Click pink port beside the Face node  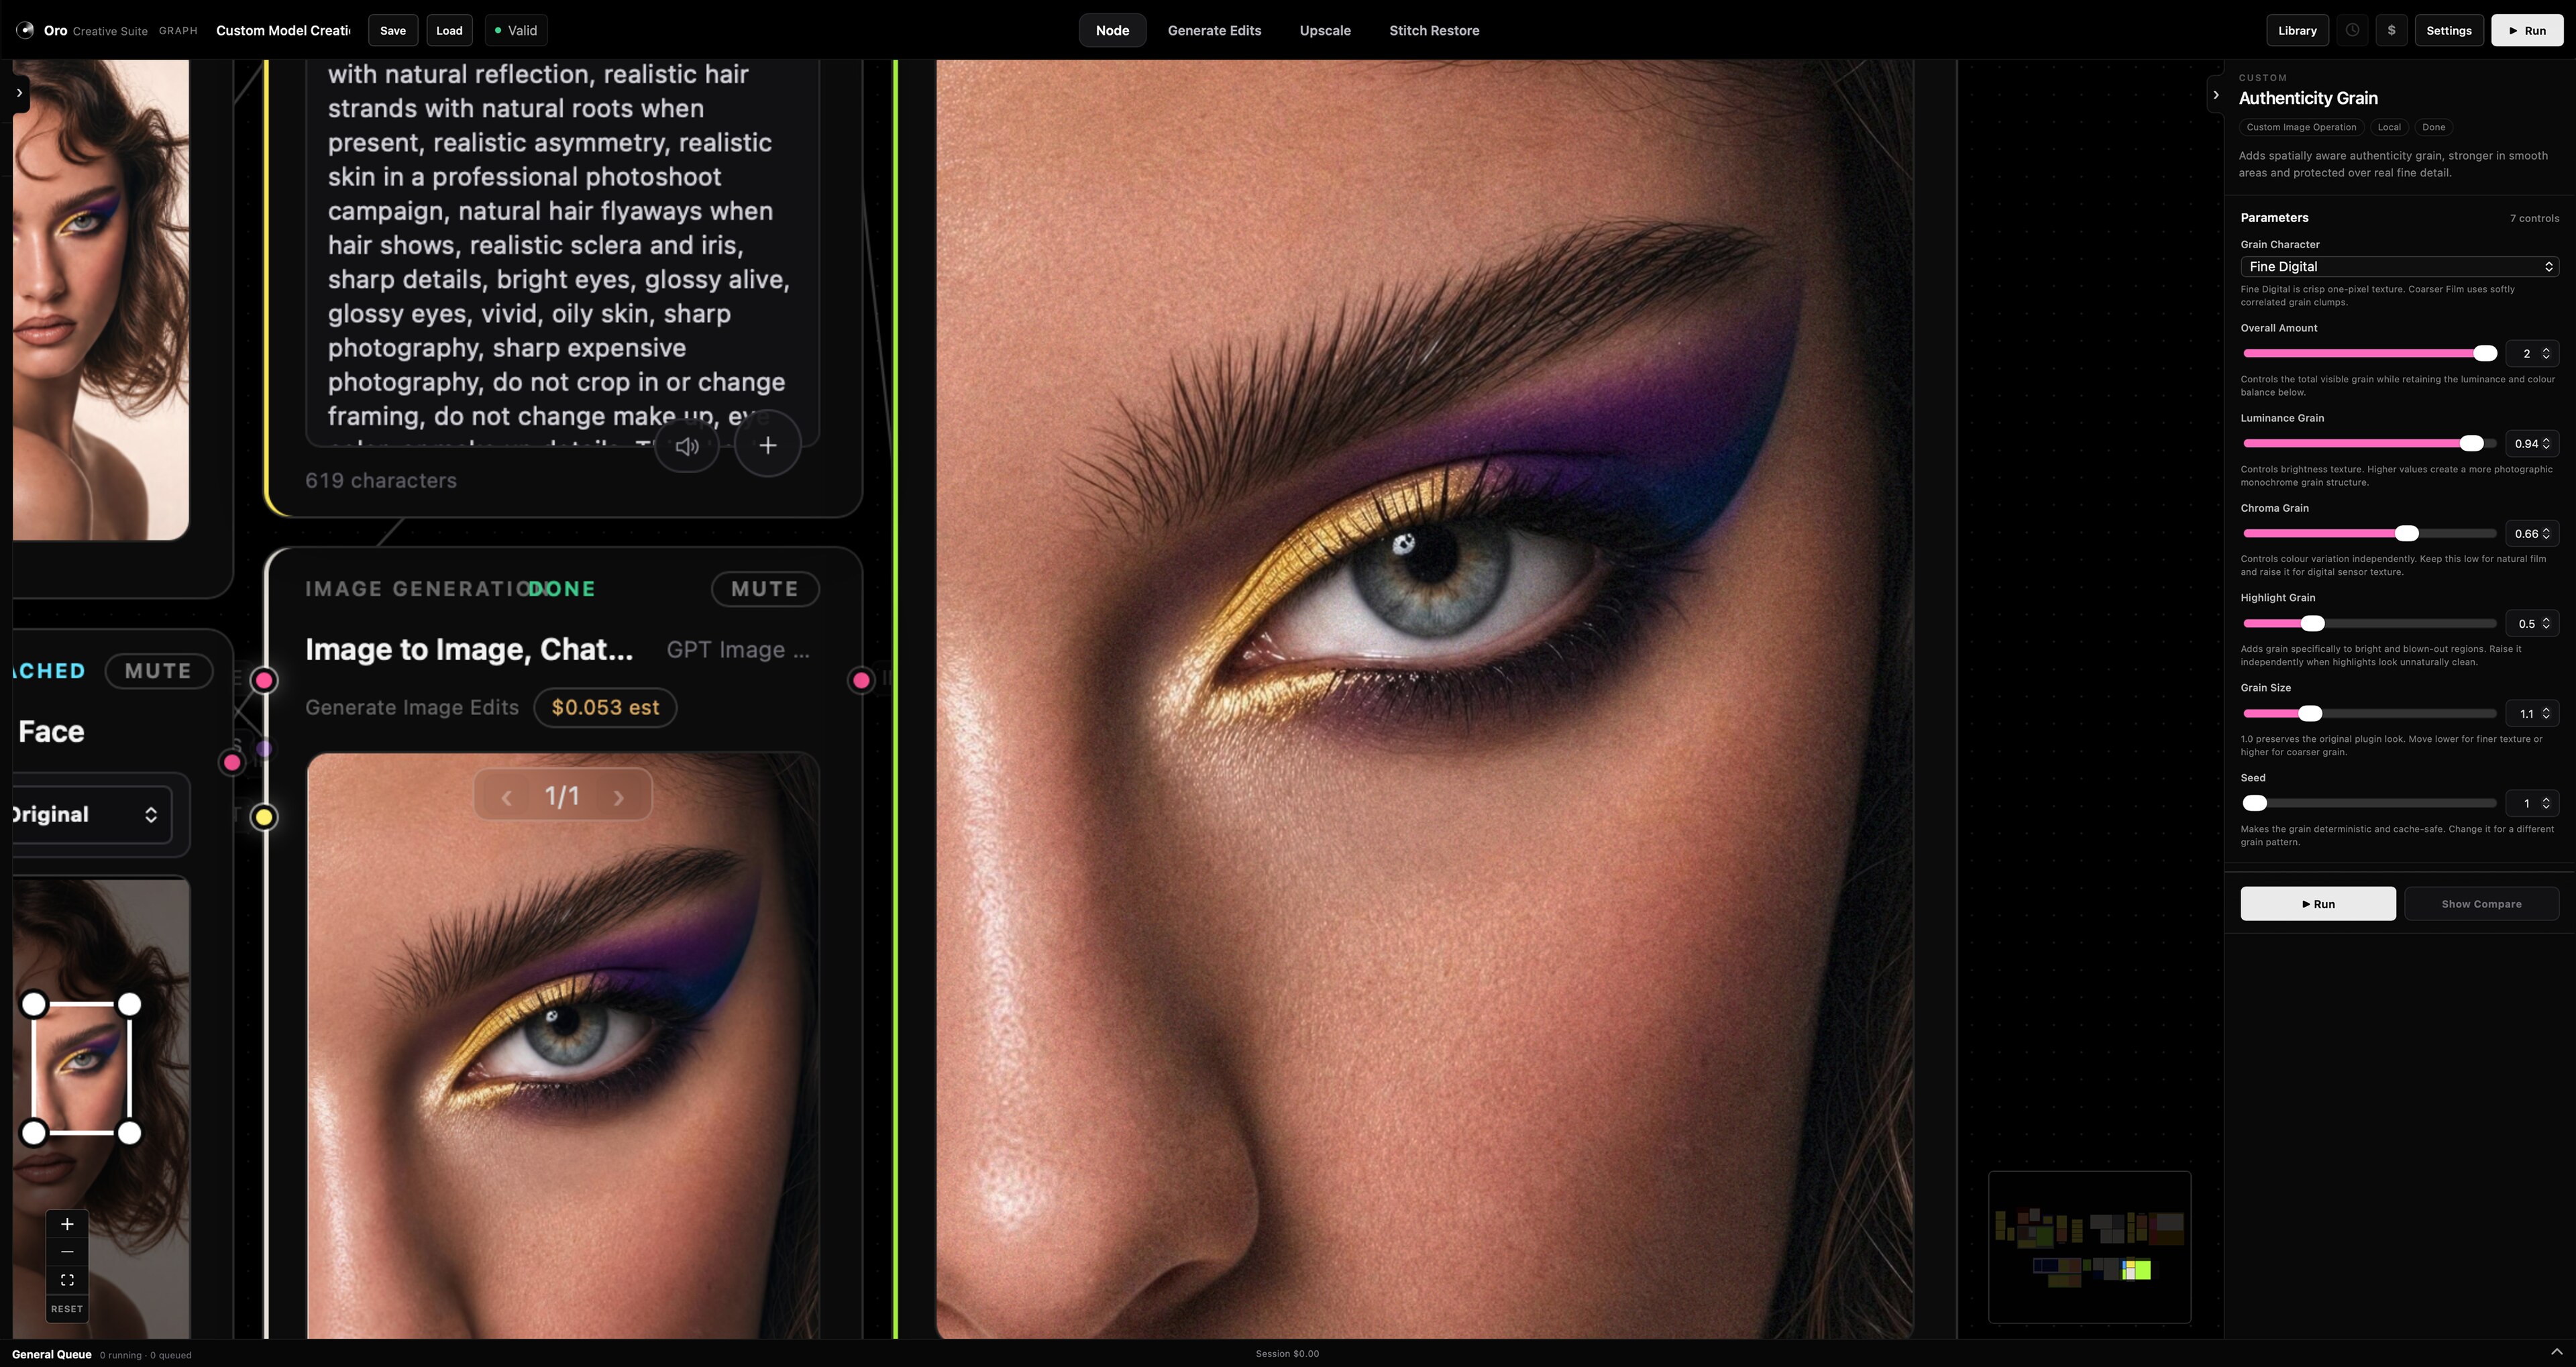coord(232,763)
